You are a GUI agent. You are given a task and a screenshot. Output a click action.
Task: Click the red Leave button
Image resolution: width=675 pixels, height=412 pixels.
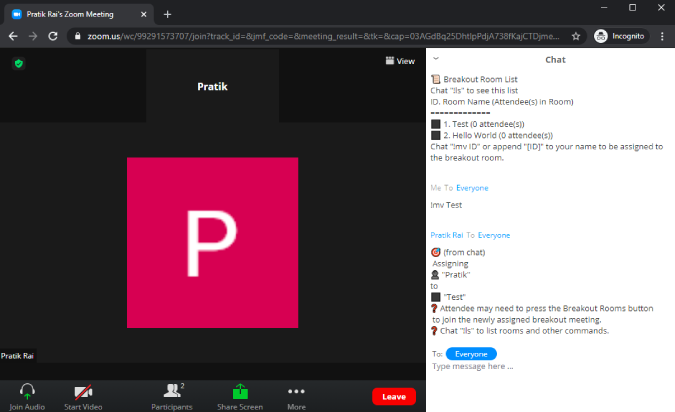[x=394, y=397]
